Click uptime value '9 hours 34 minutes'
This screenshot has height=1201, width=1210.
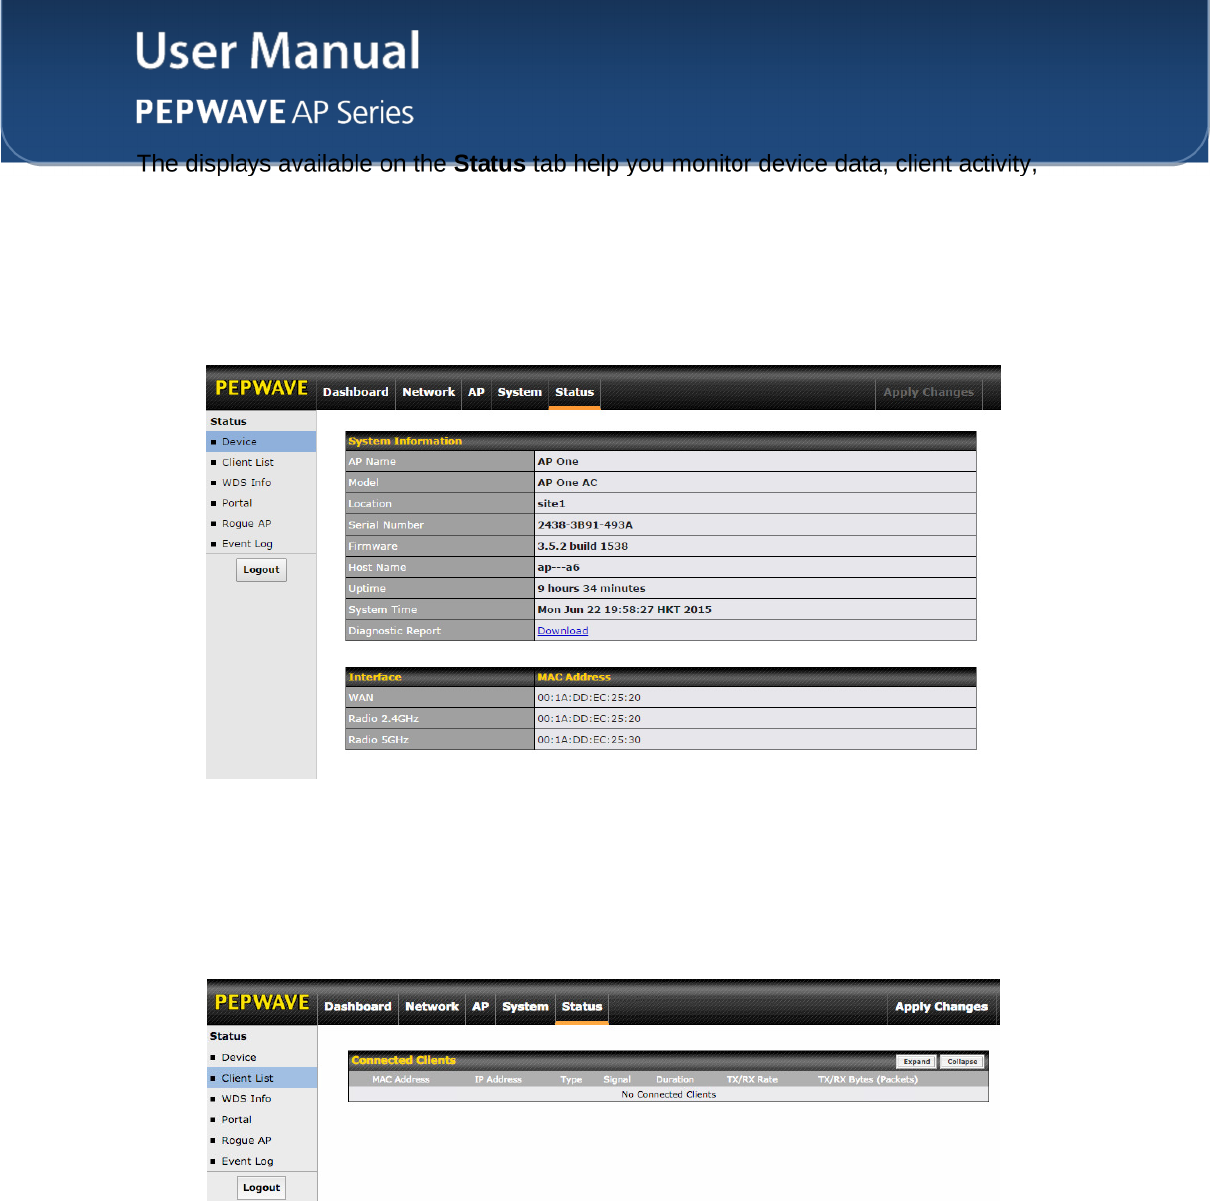click(x=591, y=588)
